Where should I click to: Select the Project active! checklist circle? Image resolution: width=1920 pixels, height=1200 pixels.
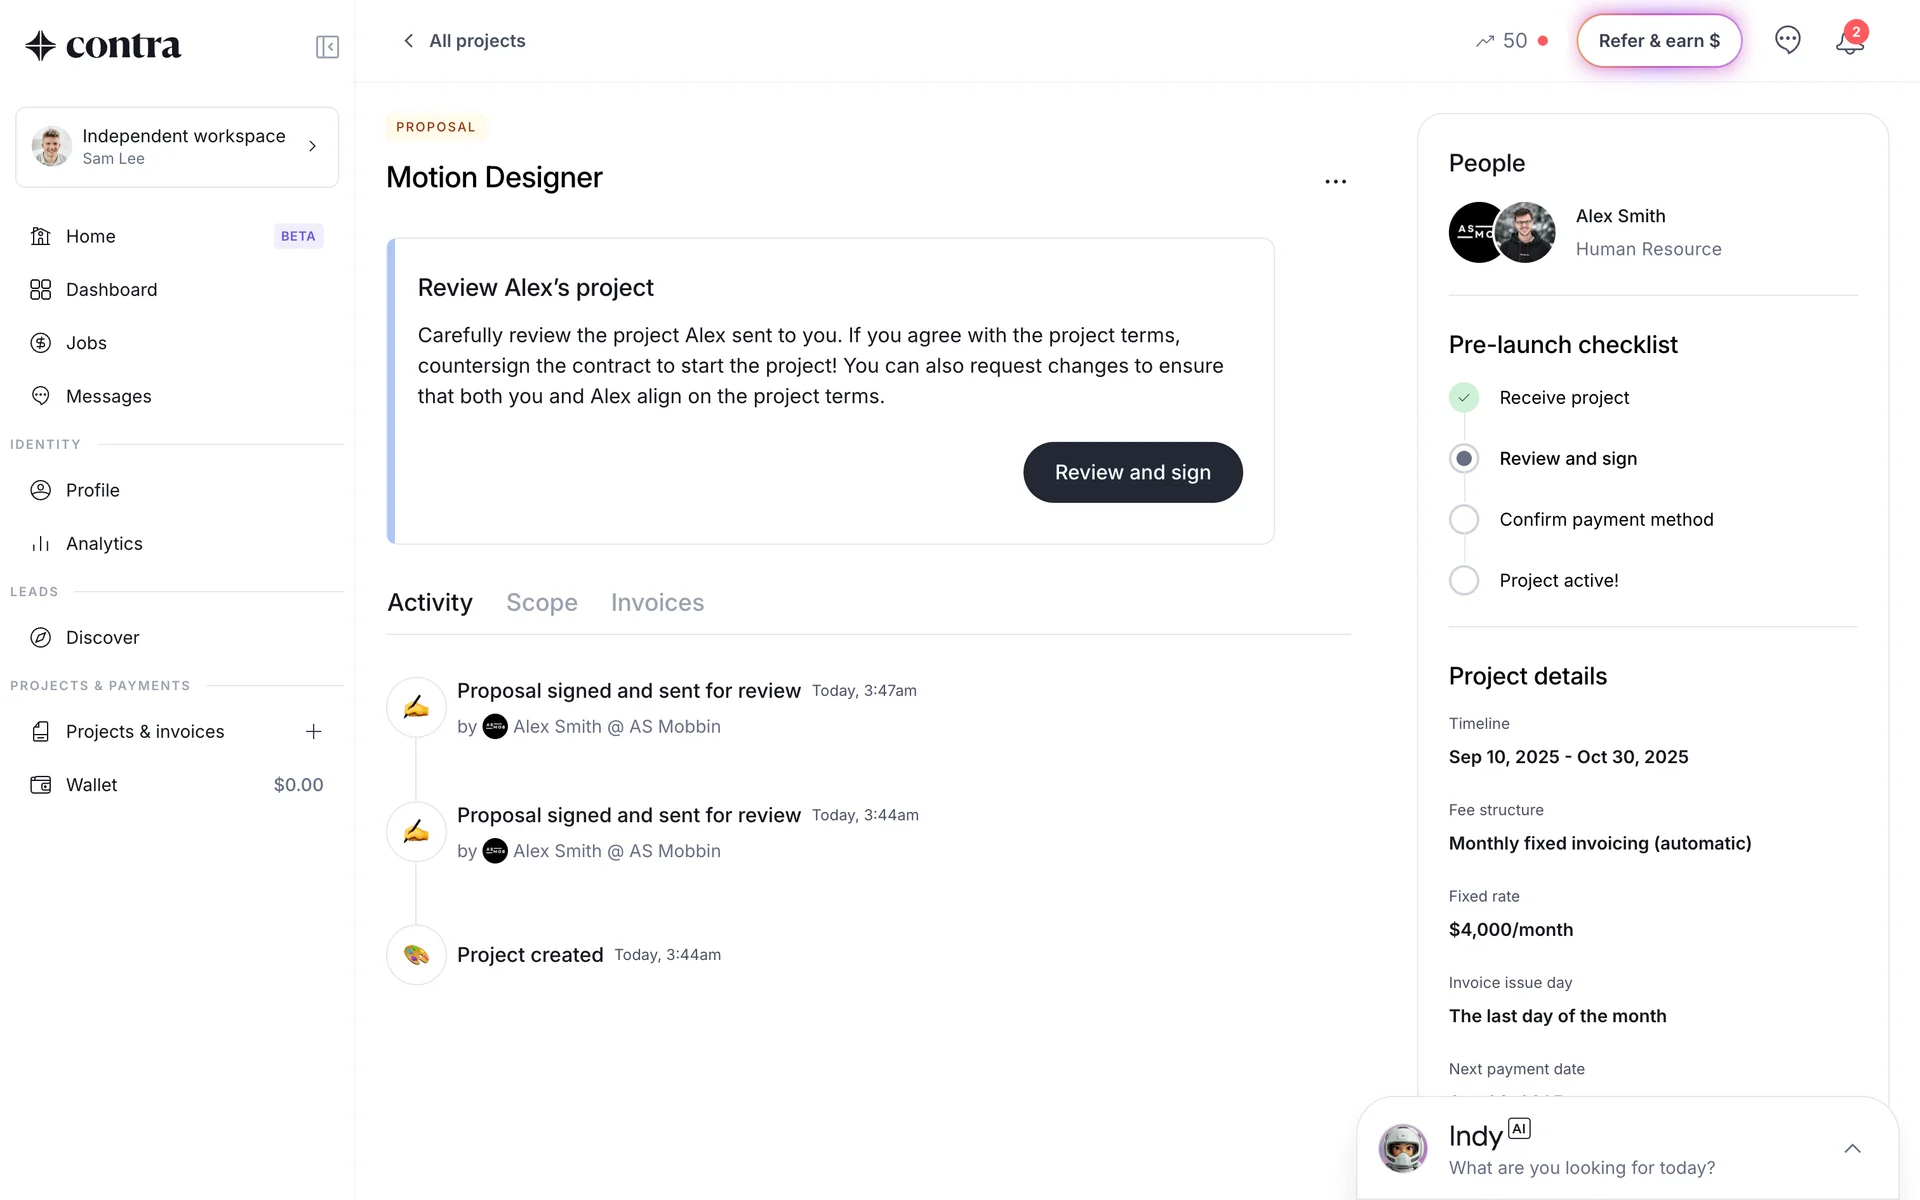[x=1464, y=581]
